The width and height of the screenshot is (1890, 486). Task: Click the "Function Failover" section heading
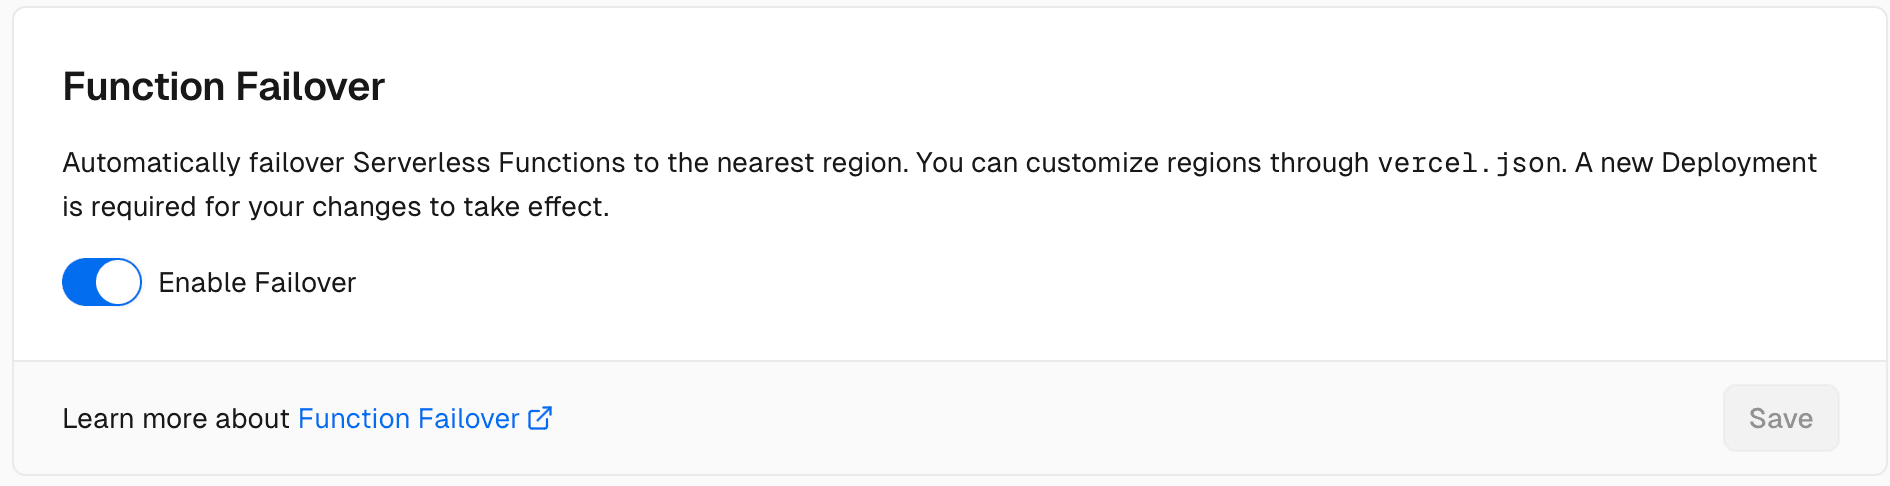point(223,87)
